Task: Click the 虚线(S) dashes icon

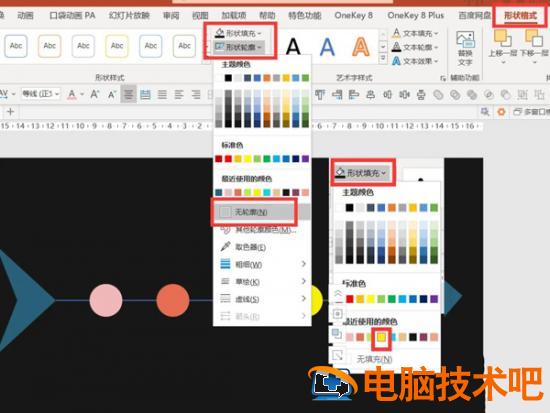Action: pos(225,299)
